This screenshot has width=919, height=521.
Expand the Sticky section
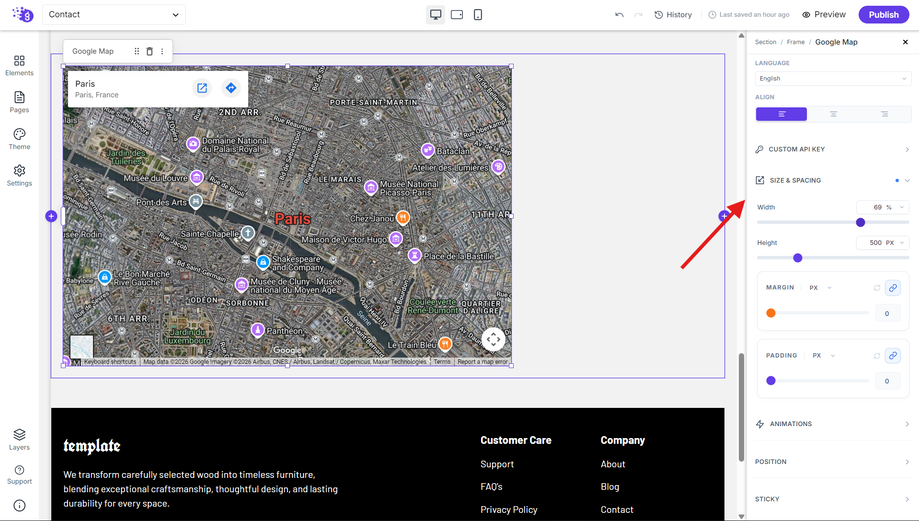coord(833,499)
